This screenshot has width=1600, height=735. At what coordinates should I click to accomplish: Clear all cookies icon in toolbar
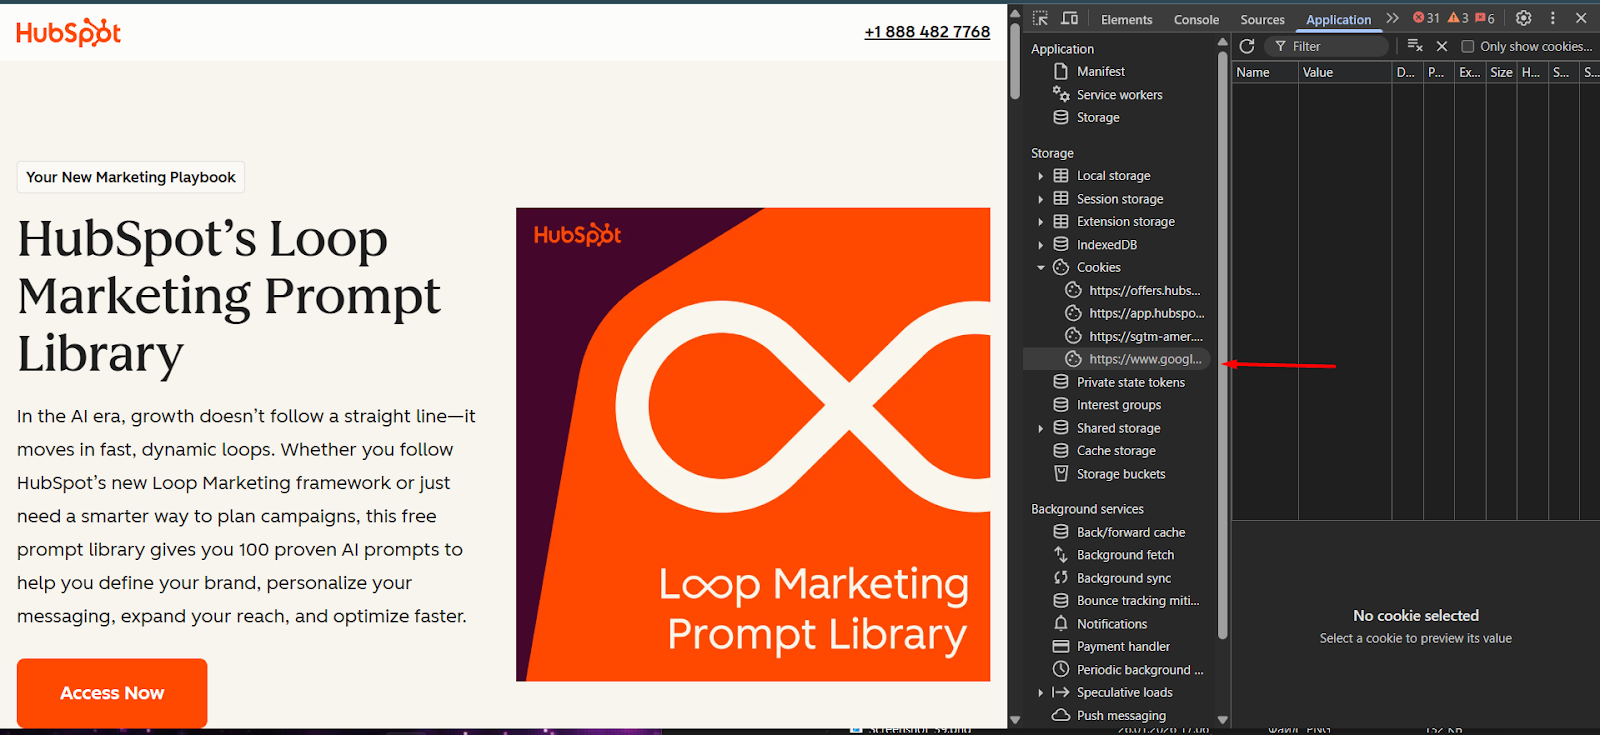point(1415,46)
